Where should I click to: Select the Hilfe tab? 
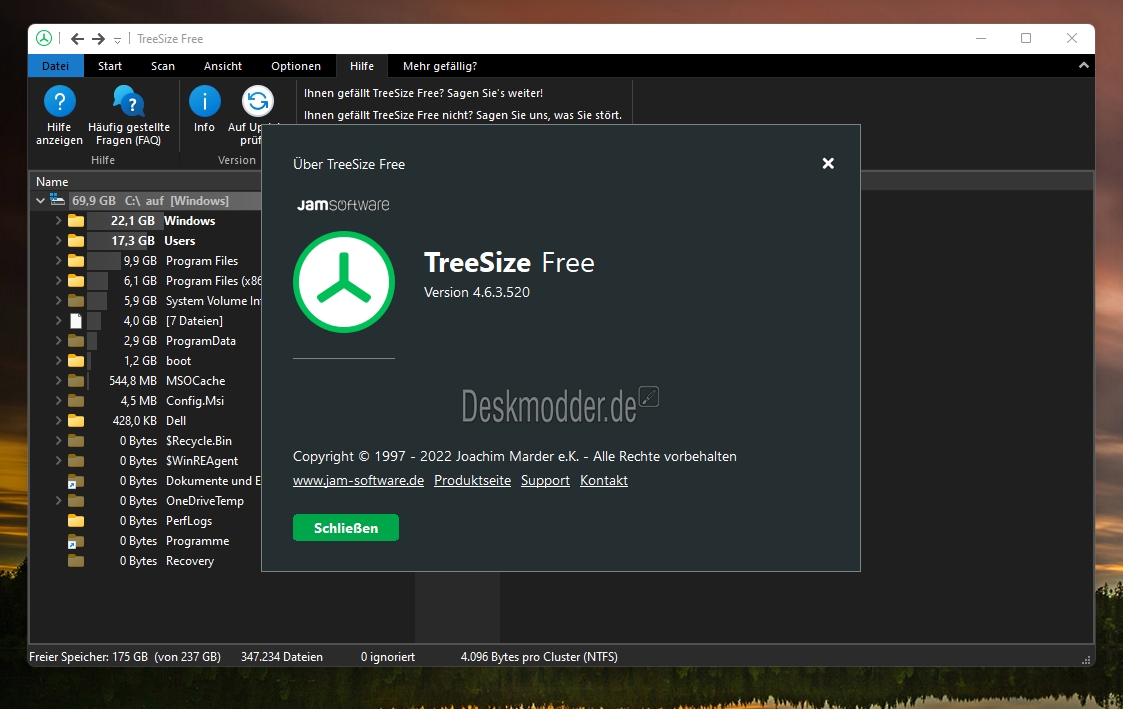(x=362, y=66)
